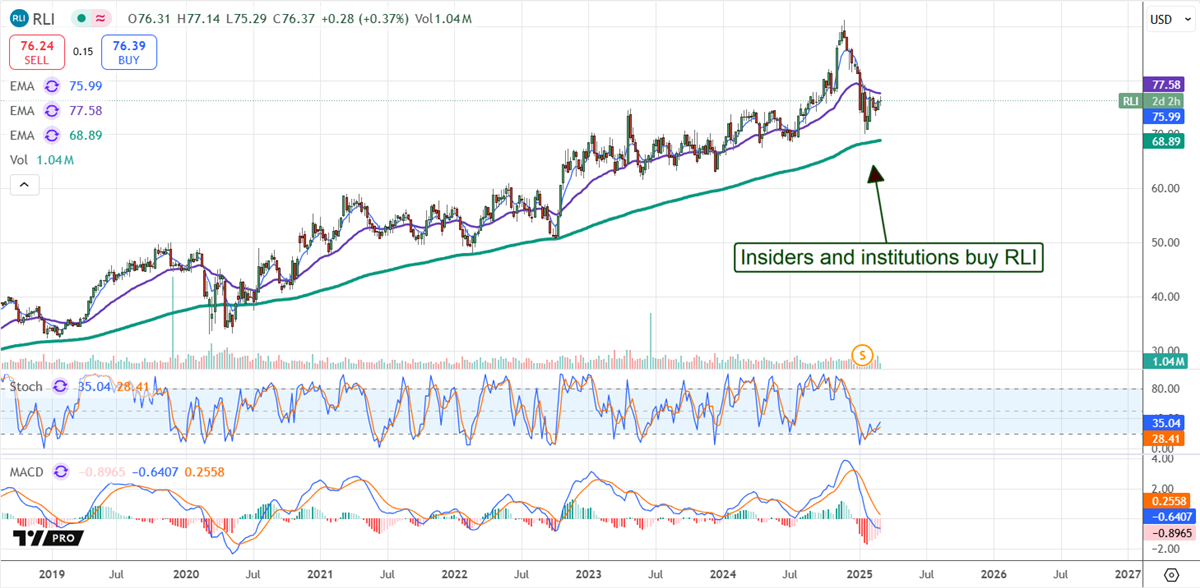Click the 0.15 spread value between SELL and BUY
The image size is (1200, 588).
[83, 51]
